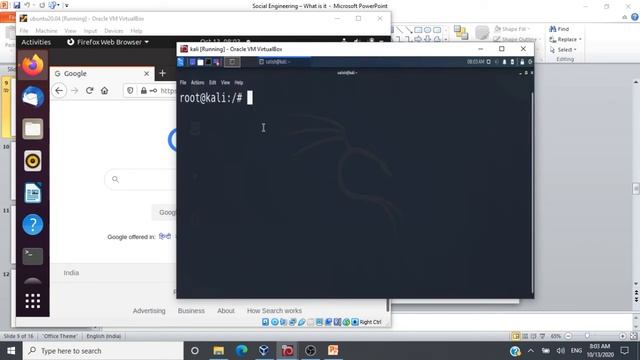Open the Shape Fill dropdown in PowerPoint
Screen dimensions: 640x360
pos(512,29)
